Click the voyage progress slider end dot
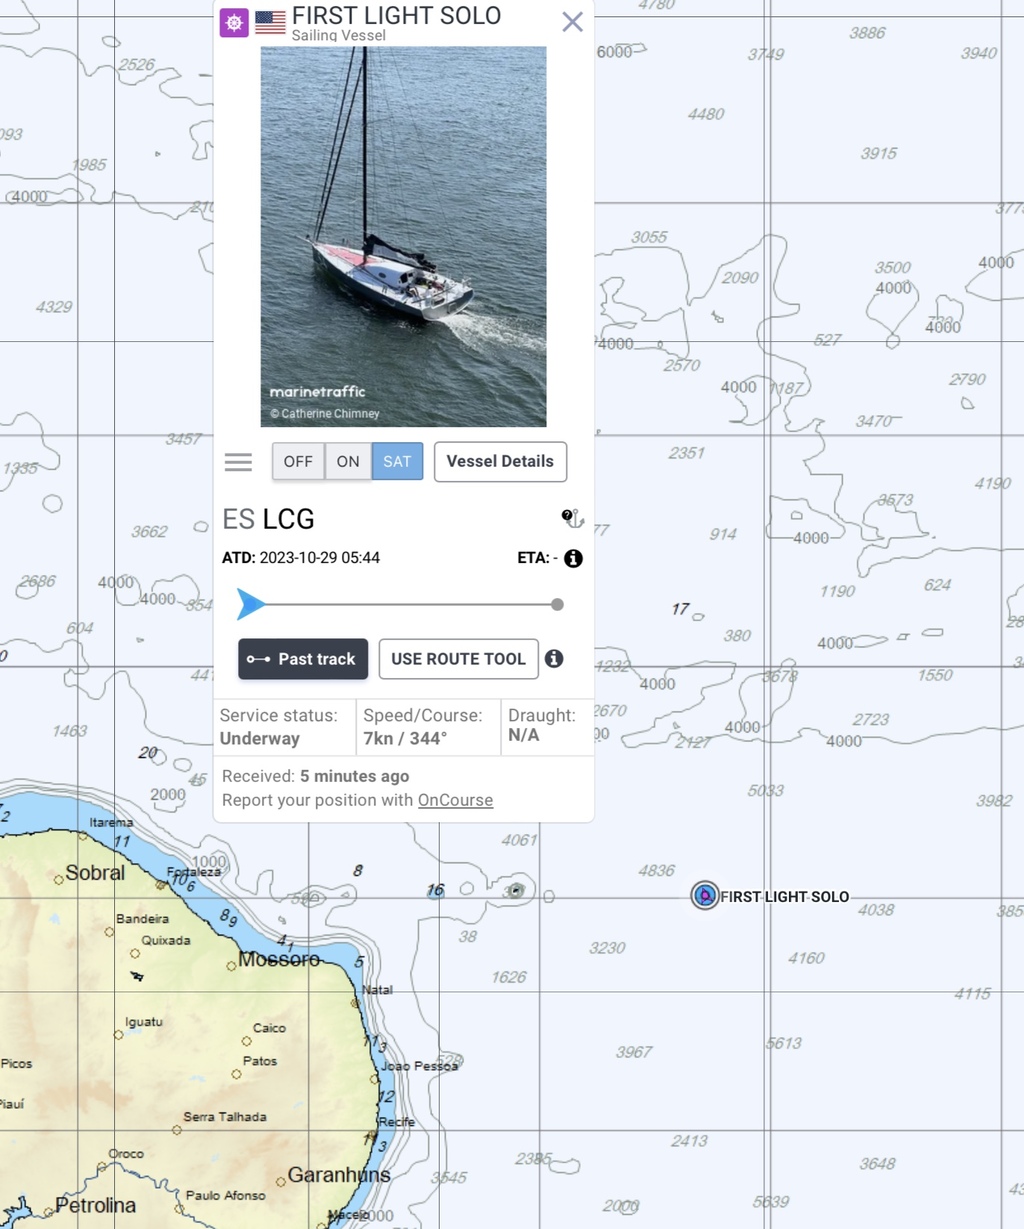Viewport: 1024px width, 1229px height. [x=557, y=604]
